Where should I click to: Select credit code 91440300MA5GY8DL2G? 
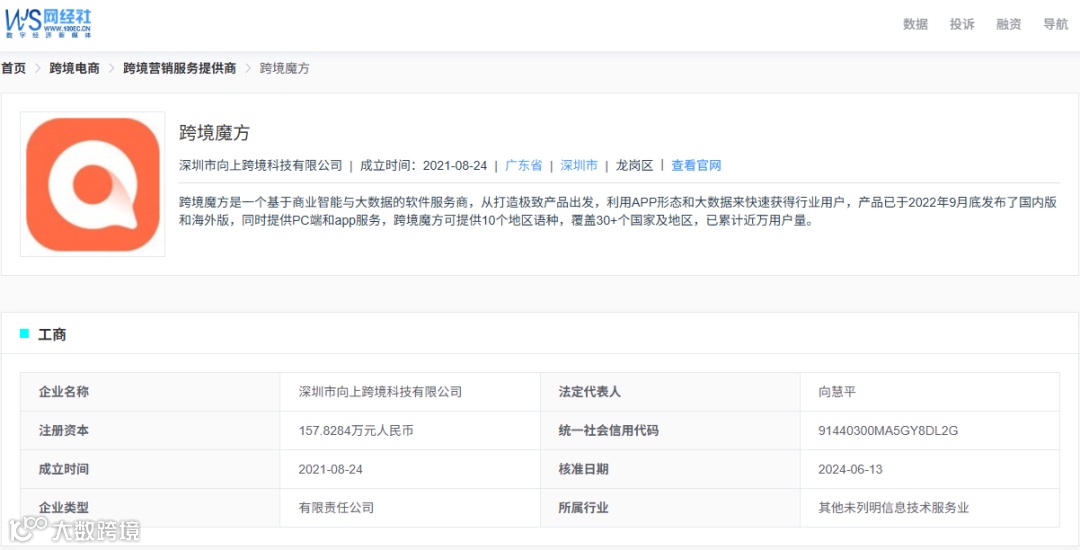pyautogui.click(x=889, y=431)
